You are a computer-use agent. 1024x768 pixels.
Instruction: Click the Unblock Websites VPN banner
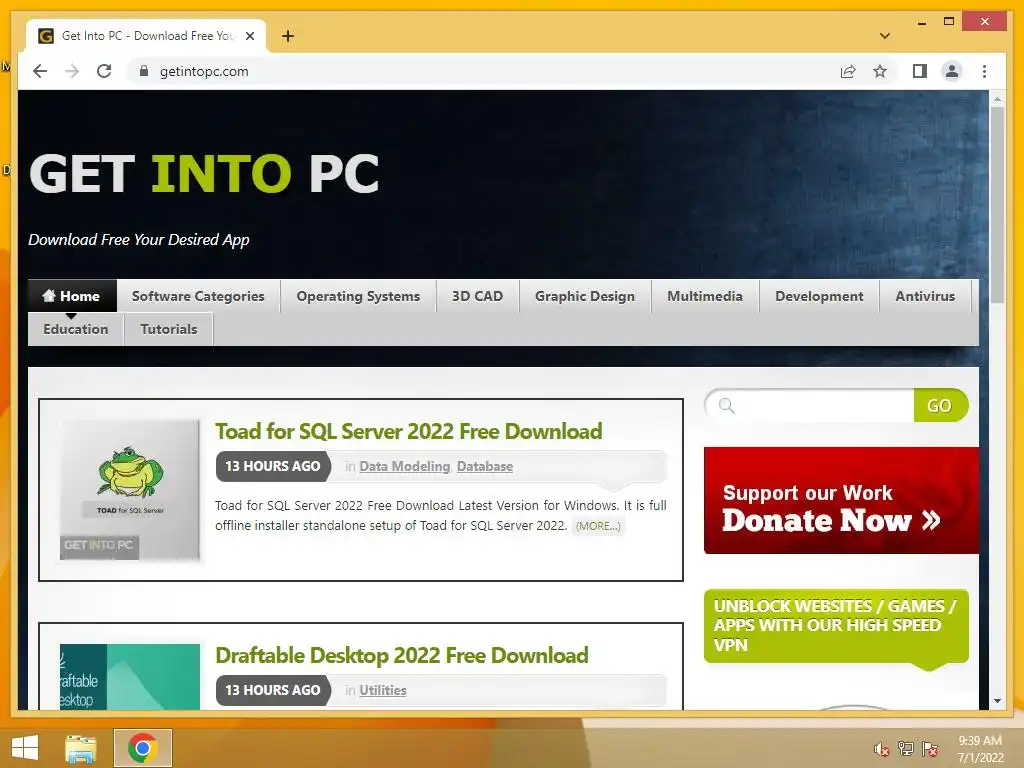pos(836,626)
